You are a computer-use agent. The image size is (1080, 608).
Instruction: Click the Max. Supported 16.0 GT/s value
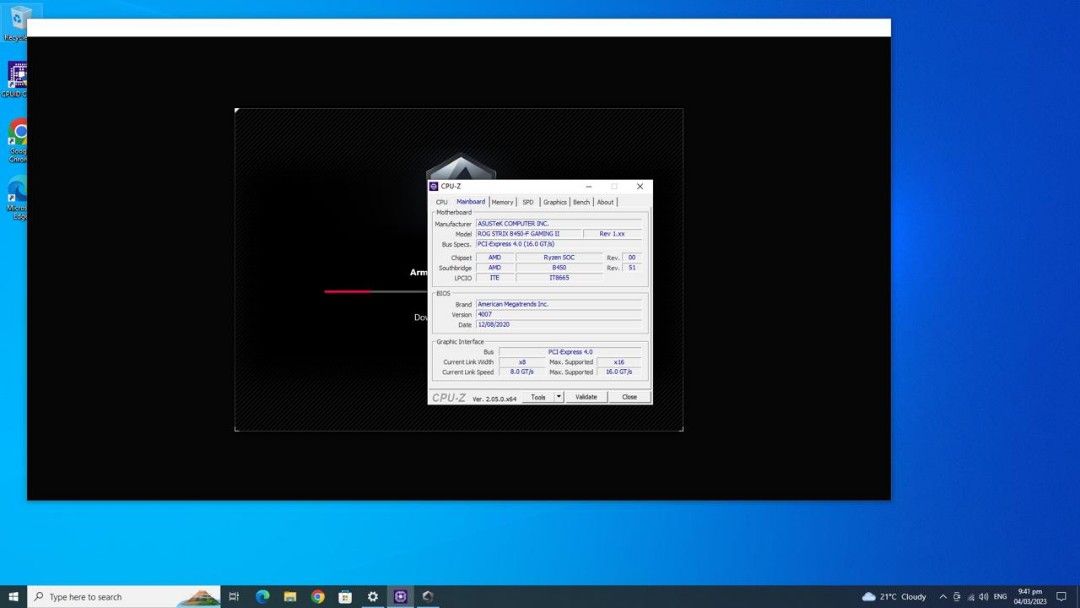619,372
